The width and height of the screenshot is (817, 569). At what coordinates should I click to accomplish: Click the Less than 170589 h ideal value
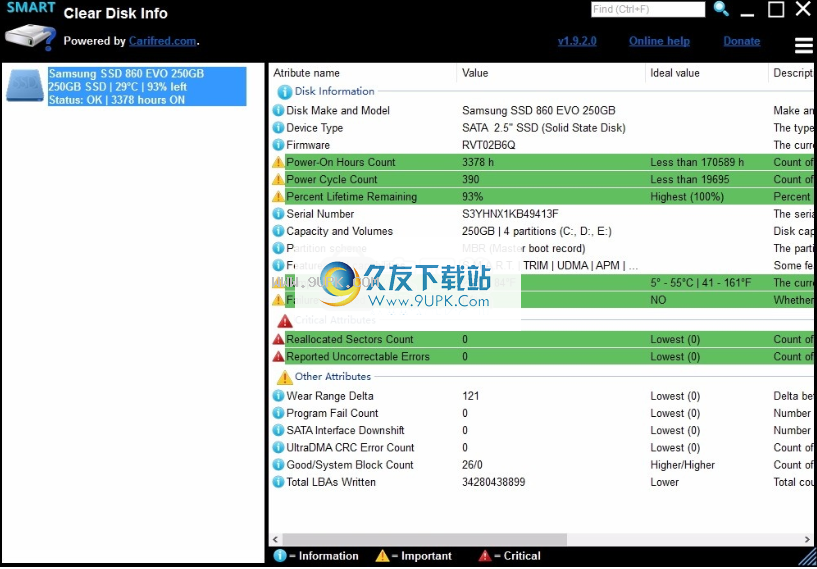click(x=697, y=162)
